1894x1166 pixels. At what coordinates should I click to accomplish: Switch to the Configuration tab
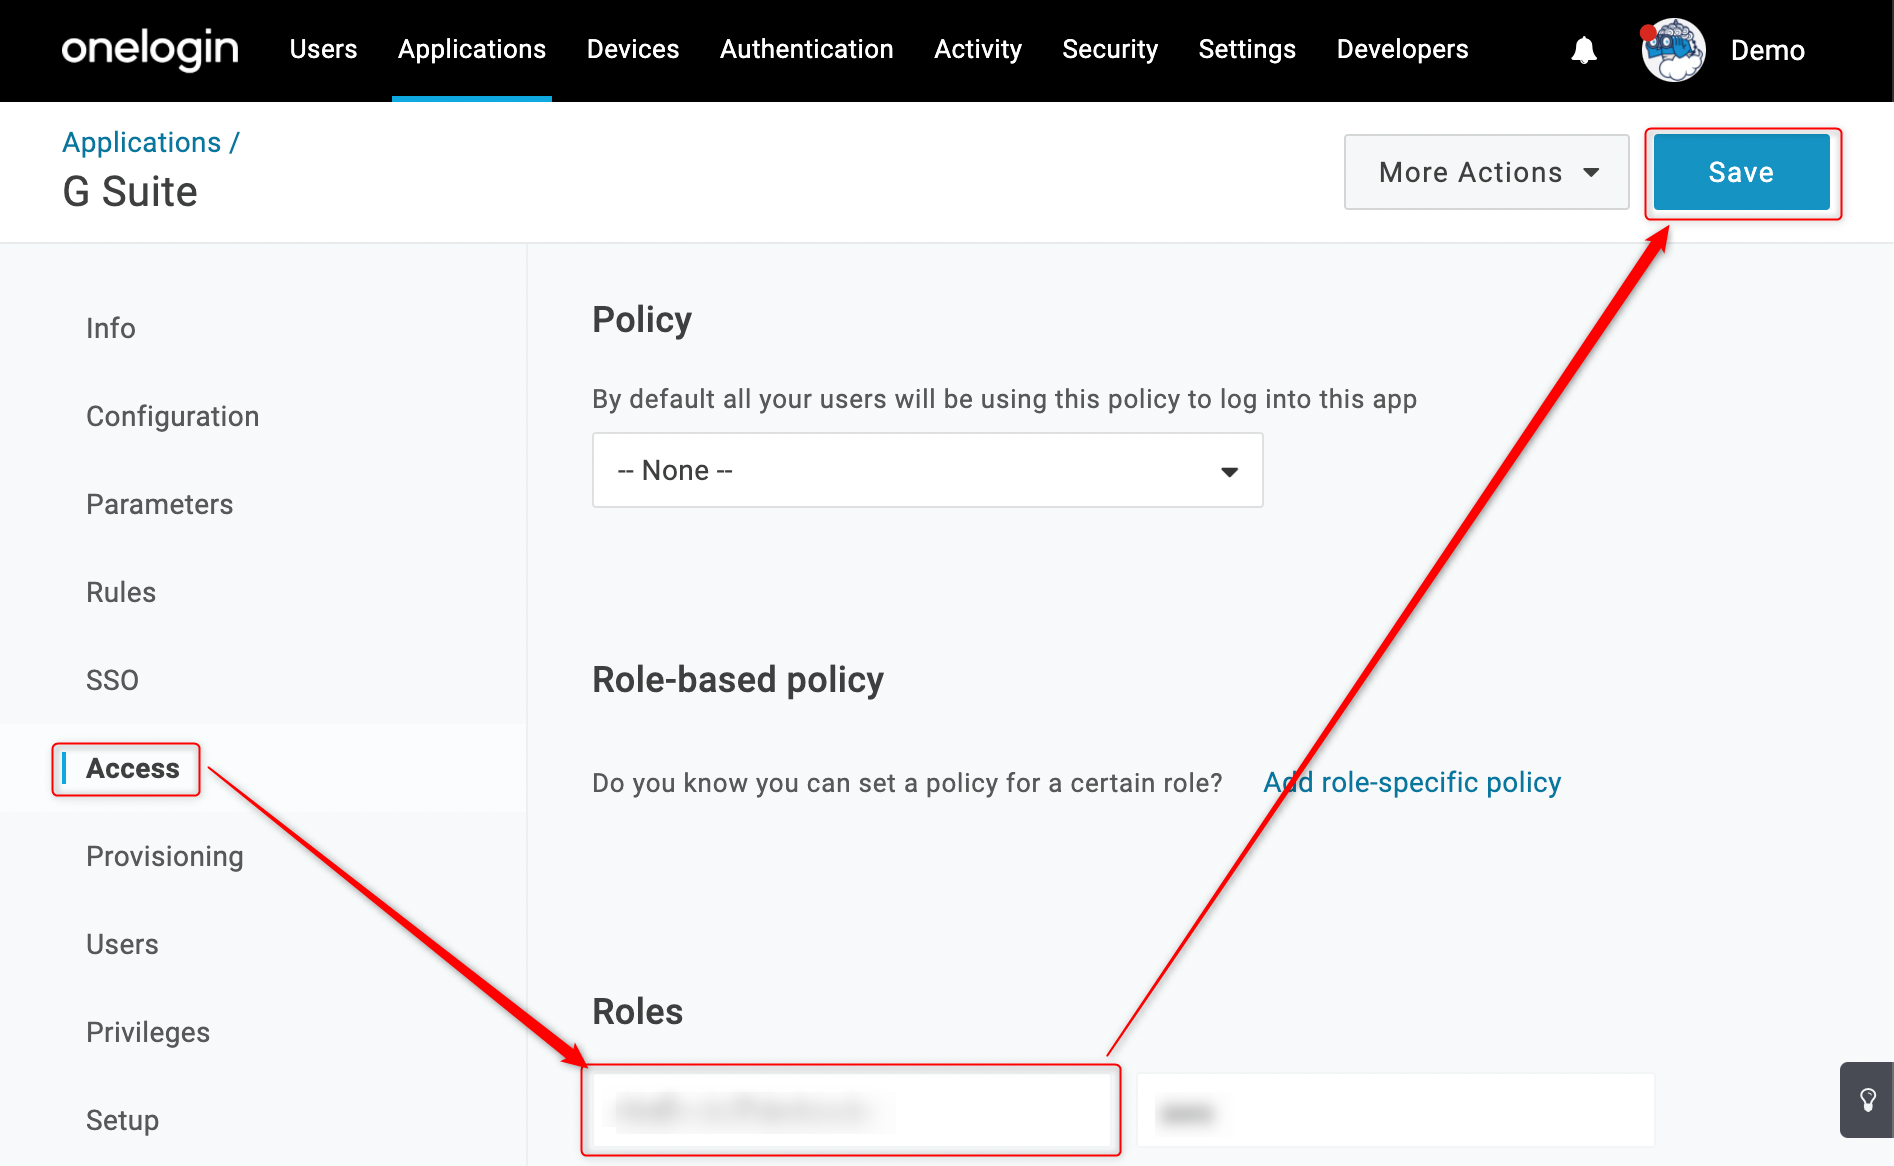coord(173,416)
